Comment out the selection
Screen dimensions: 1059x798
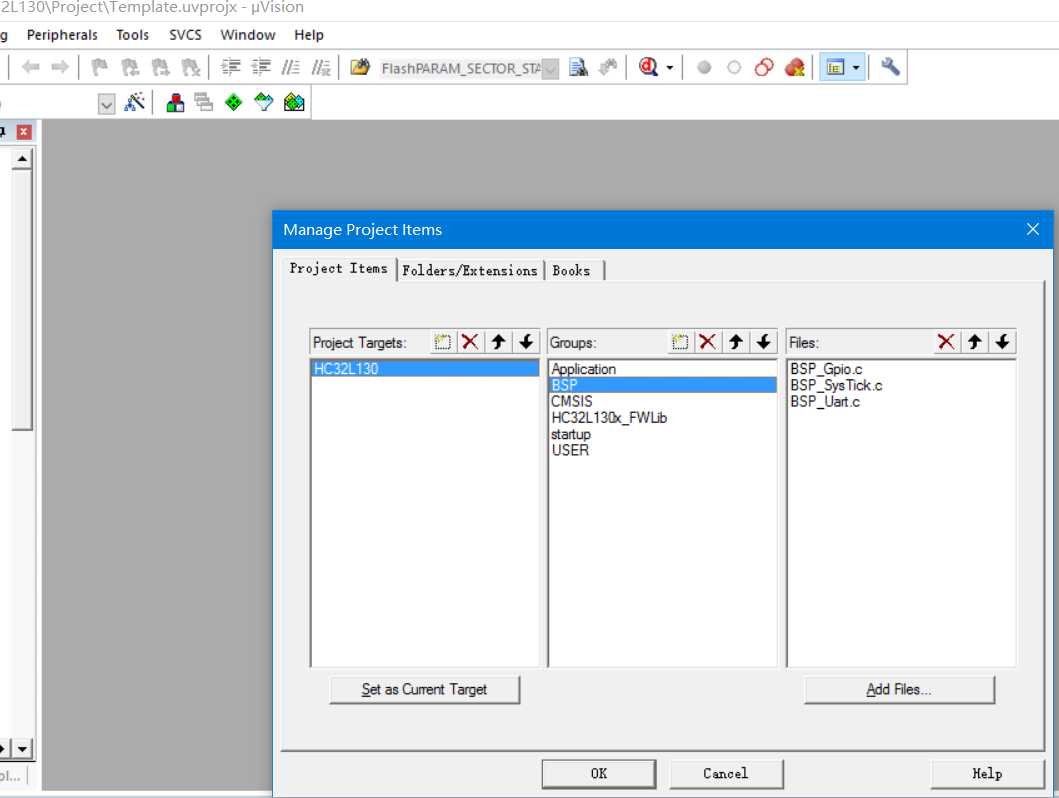click(291, 67)
